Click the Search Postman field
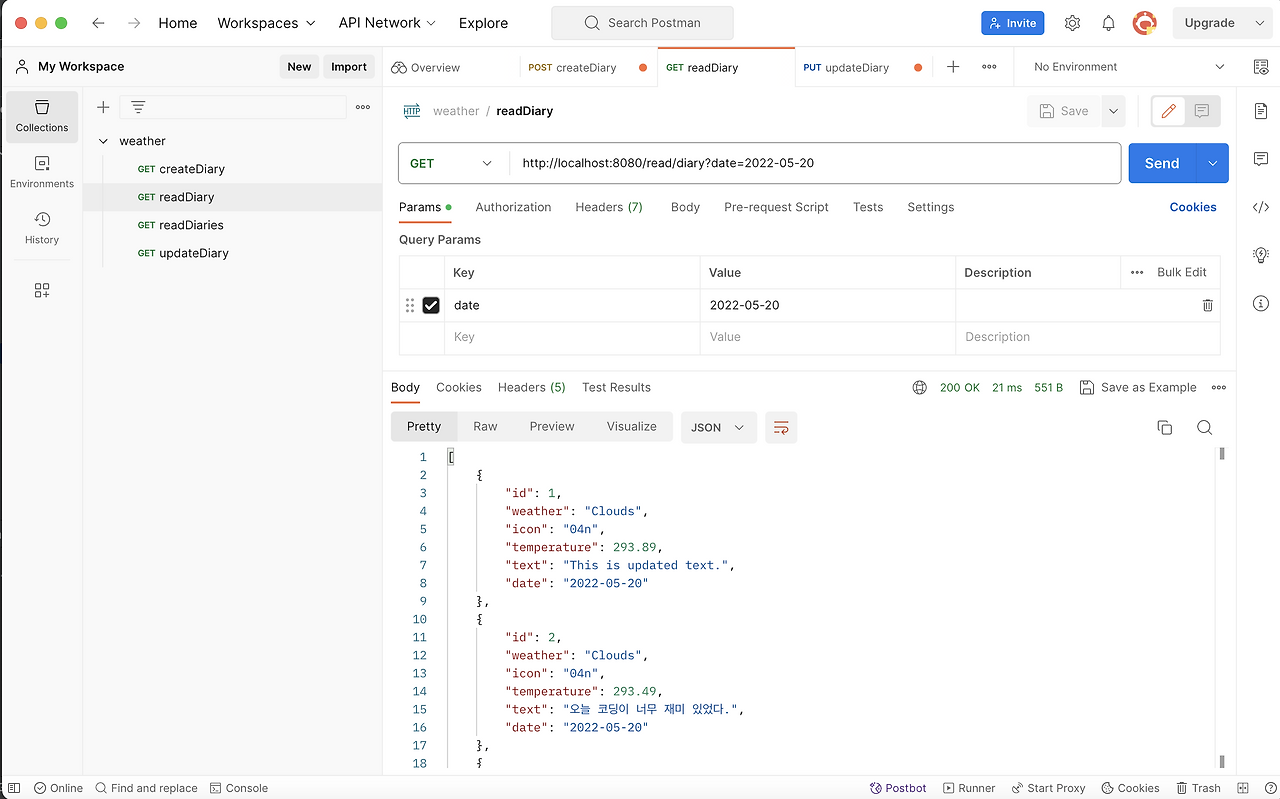Image resolution: width=1280 pixels, height=799 pixels. coord(642,23)
